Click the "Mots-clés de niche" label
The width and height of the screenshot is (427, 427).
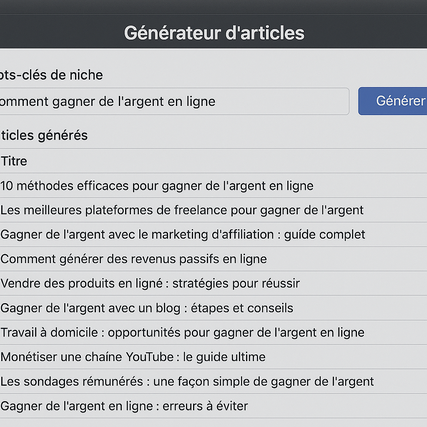[51, 75]
